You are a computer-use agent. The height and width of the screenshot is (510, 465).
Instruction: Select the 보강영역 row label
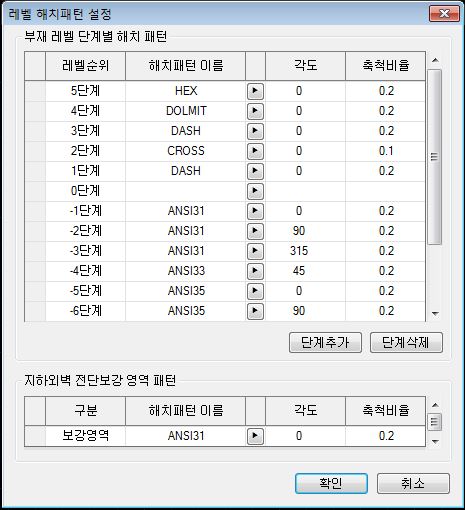(x=85, y=436)
